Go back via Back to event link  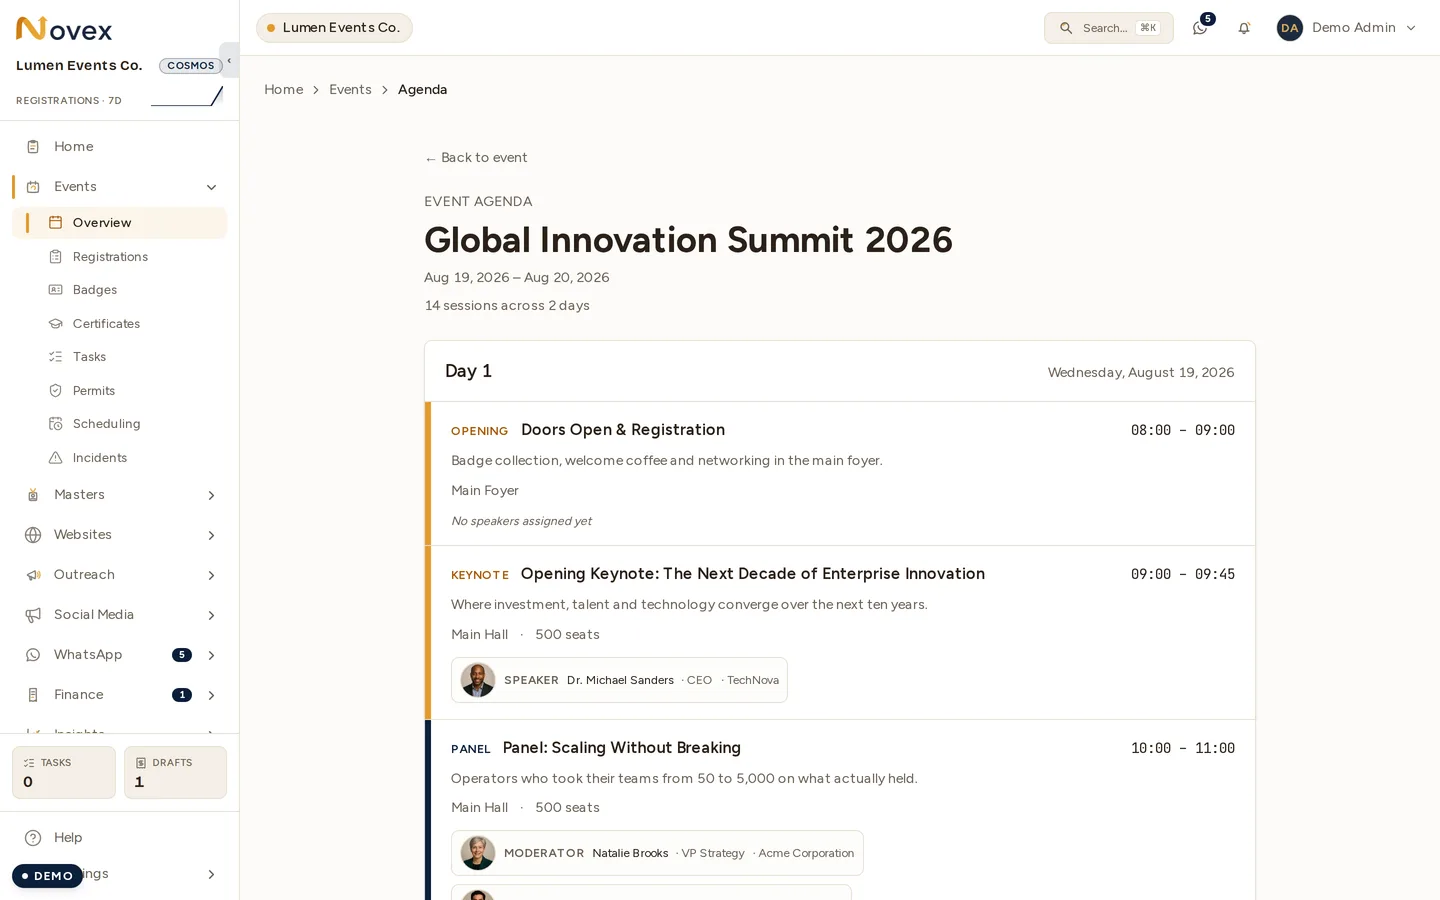coord(476,158)
